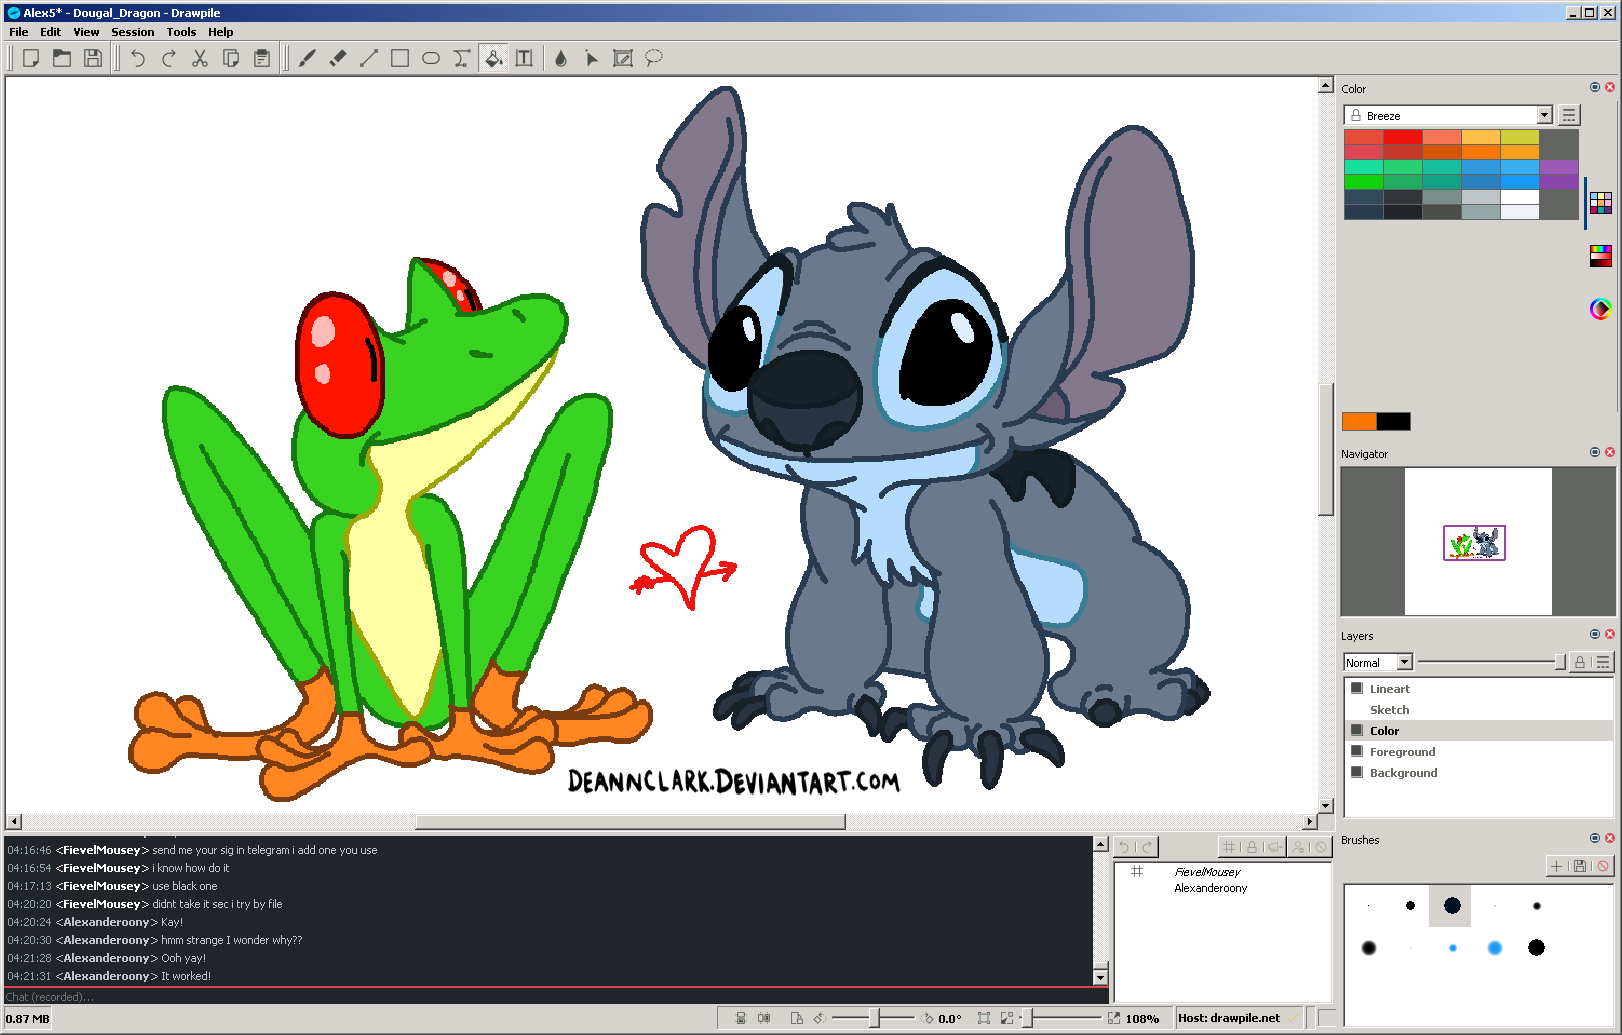Screen dimensions: 1622x1035
Task: Switch to the palette swatches color tab
Action: 1601,203
